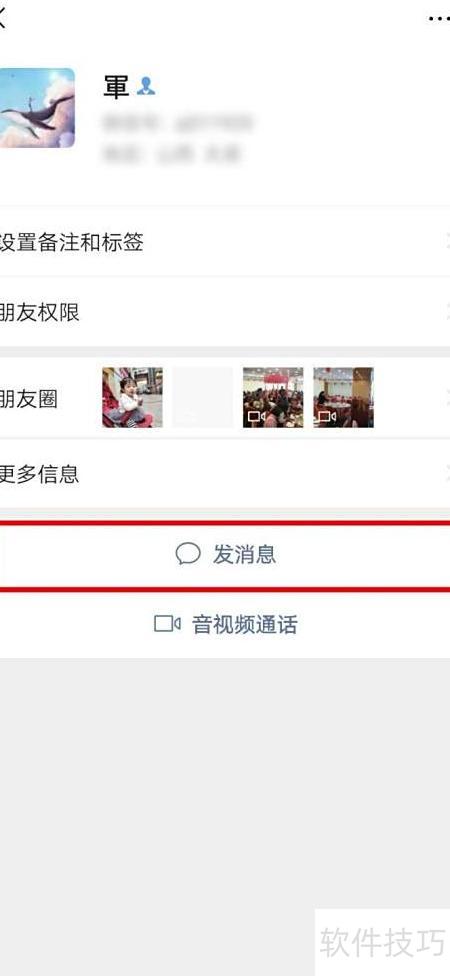Tap the video camera call icon
The width and height of the screenshot is (450, 976).
[x=167, y=624]
